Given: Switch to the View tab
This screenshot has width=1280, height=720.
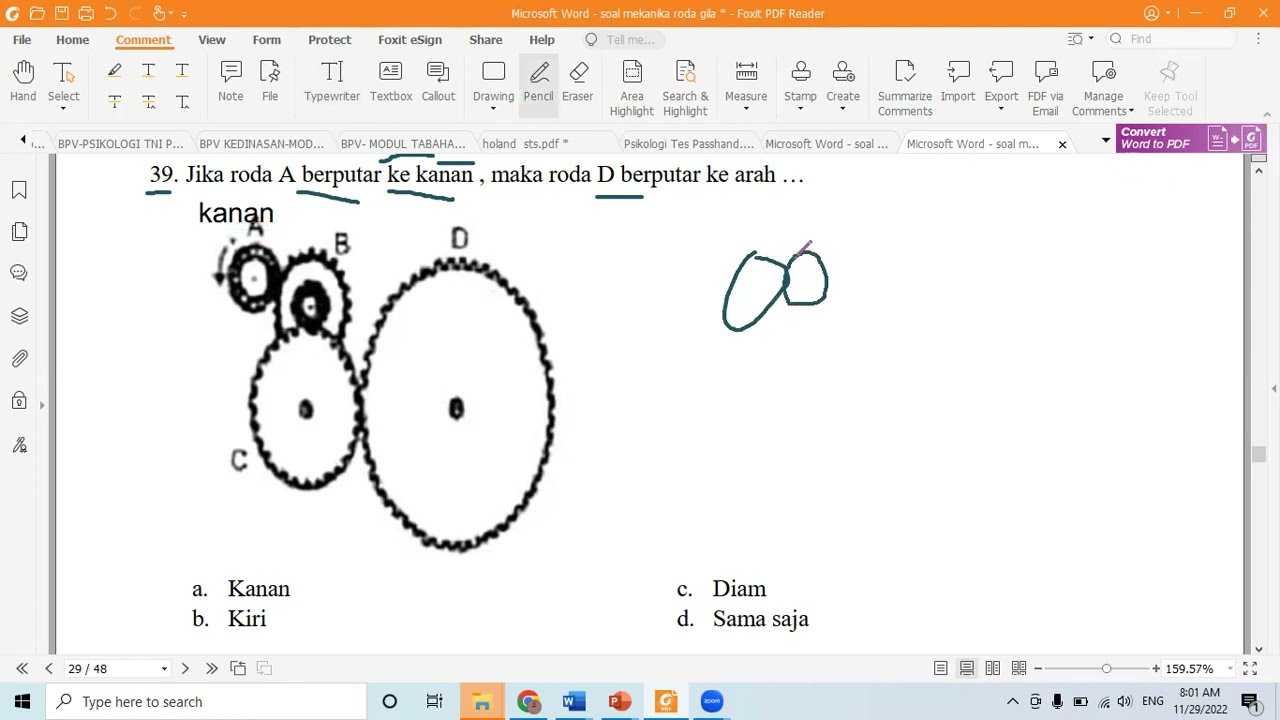Looking at the screenshot, I should pyautogui.click(x=212, y=39).
